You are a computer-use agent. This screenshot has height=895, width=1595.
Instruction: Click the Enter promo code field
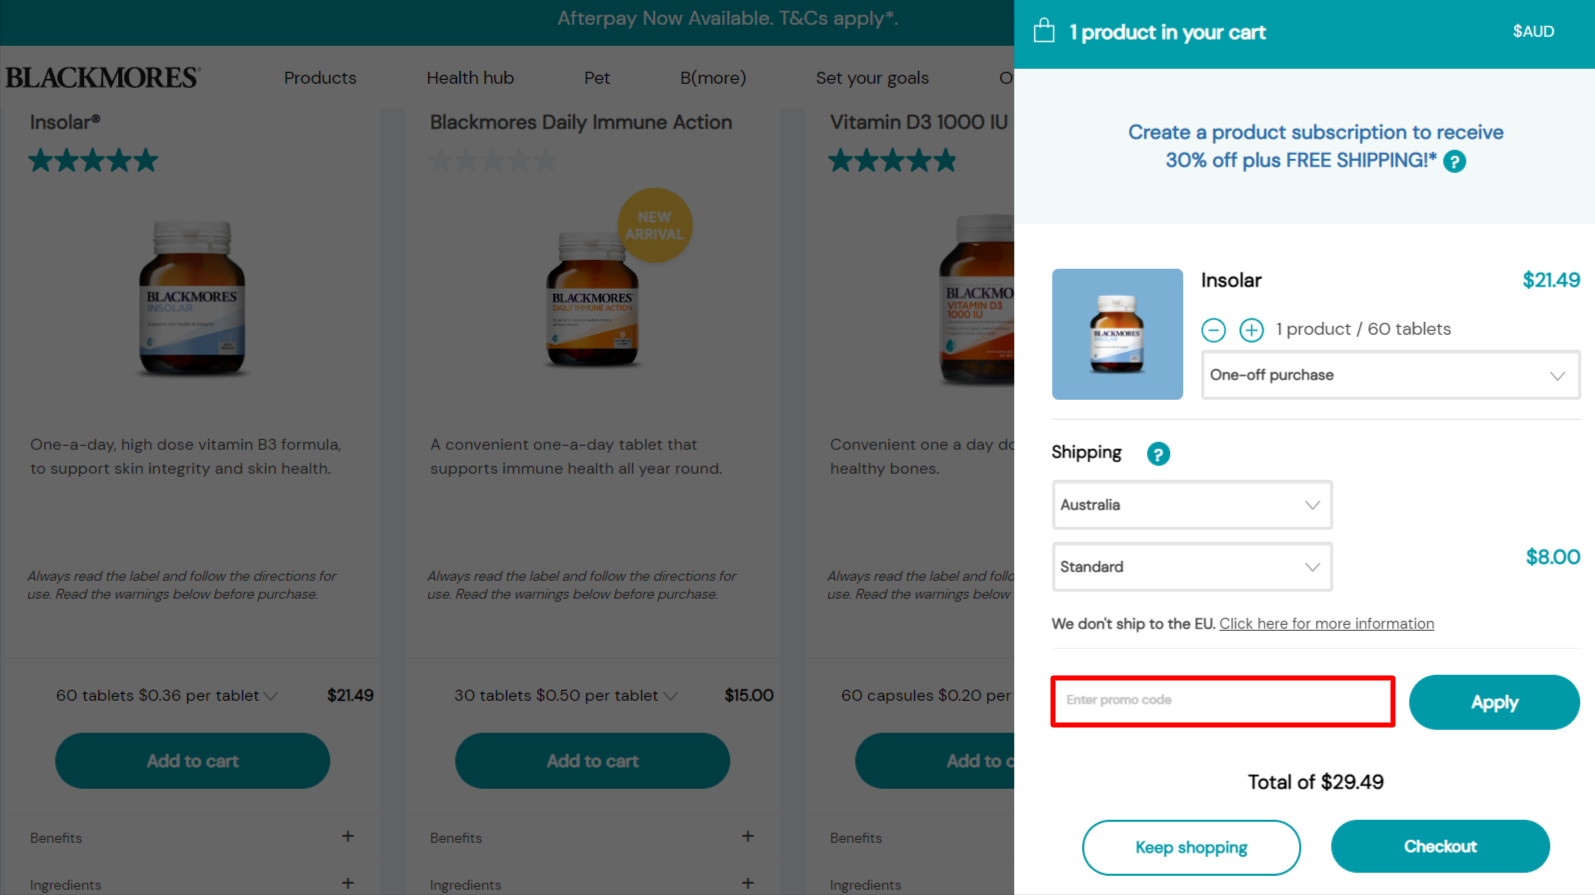(x=1222, y=701)
